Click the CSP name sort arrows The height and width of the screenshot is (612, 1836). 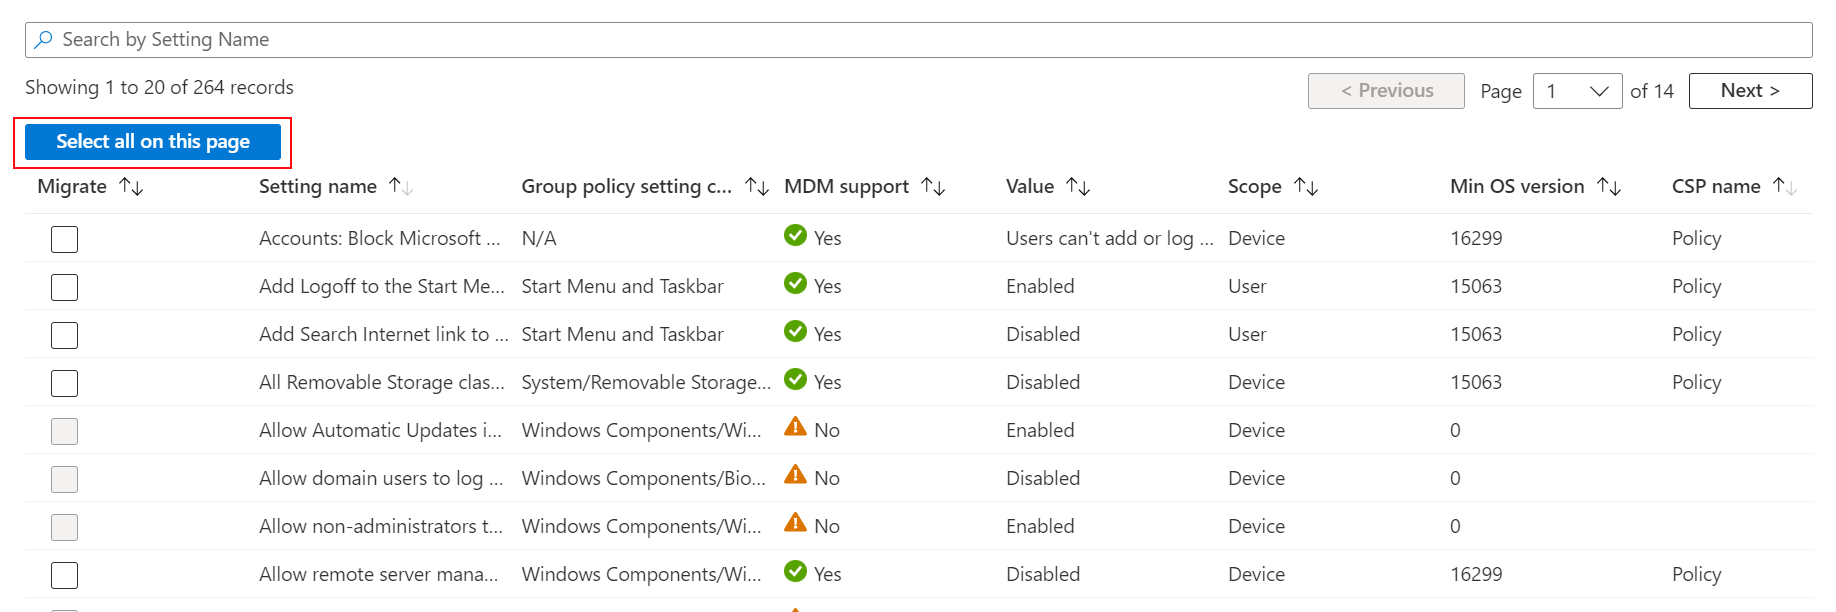1785,187
